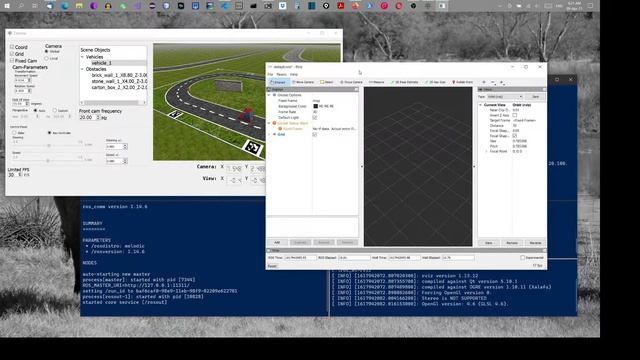Screen dimensions: 640x360
Task: Click the Speed slider handle
Action: (48, 160)
